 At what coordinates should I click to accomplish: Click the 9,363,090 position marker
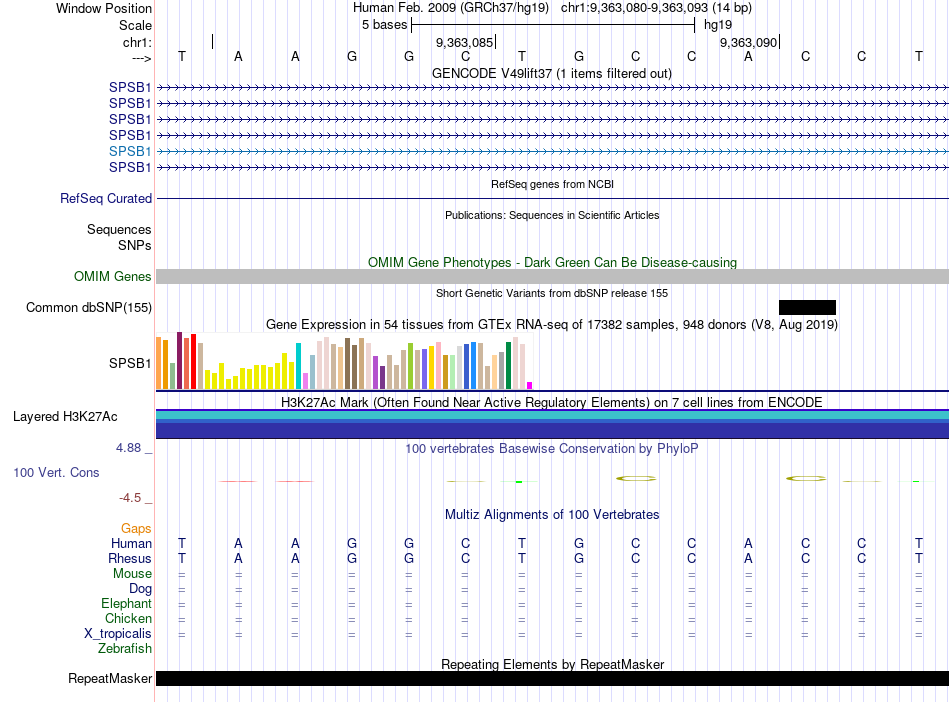coord(749,42)
